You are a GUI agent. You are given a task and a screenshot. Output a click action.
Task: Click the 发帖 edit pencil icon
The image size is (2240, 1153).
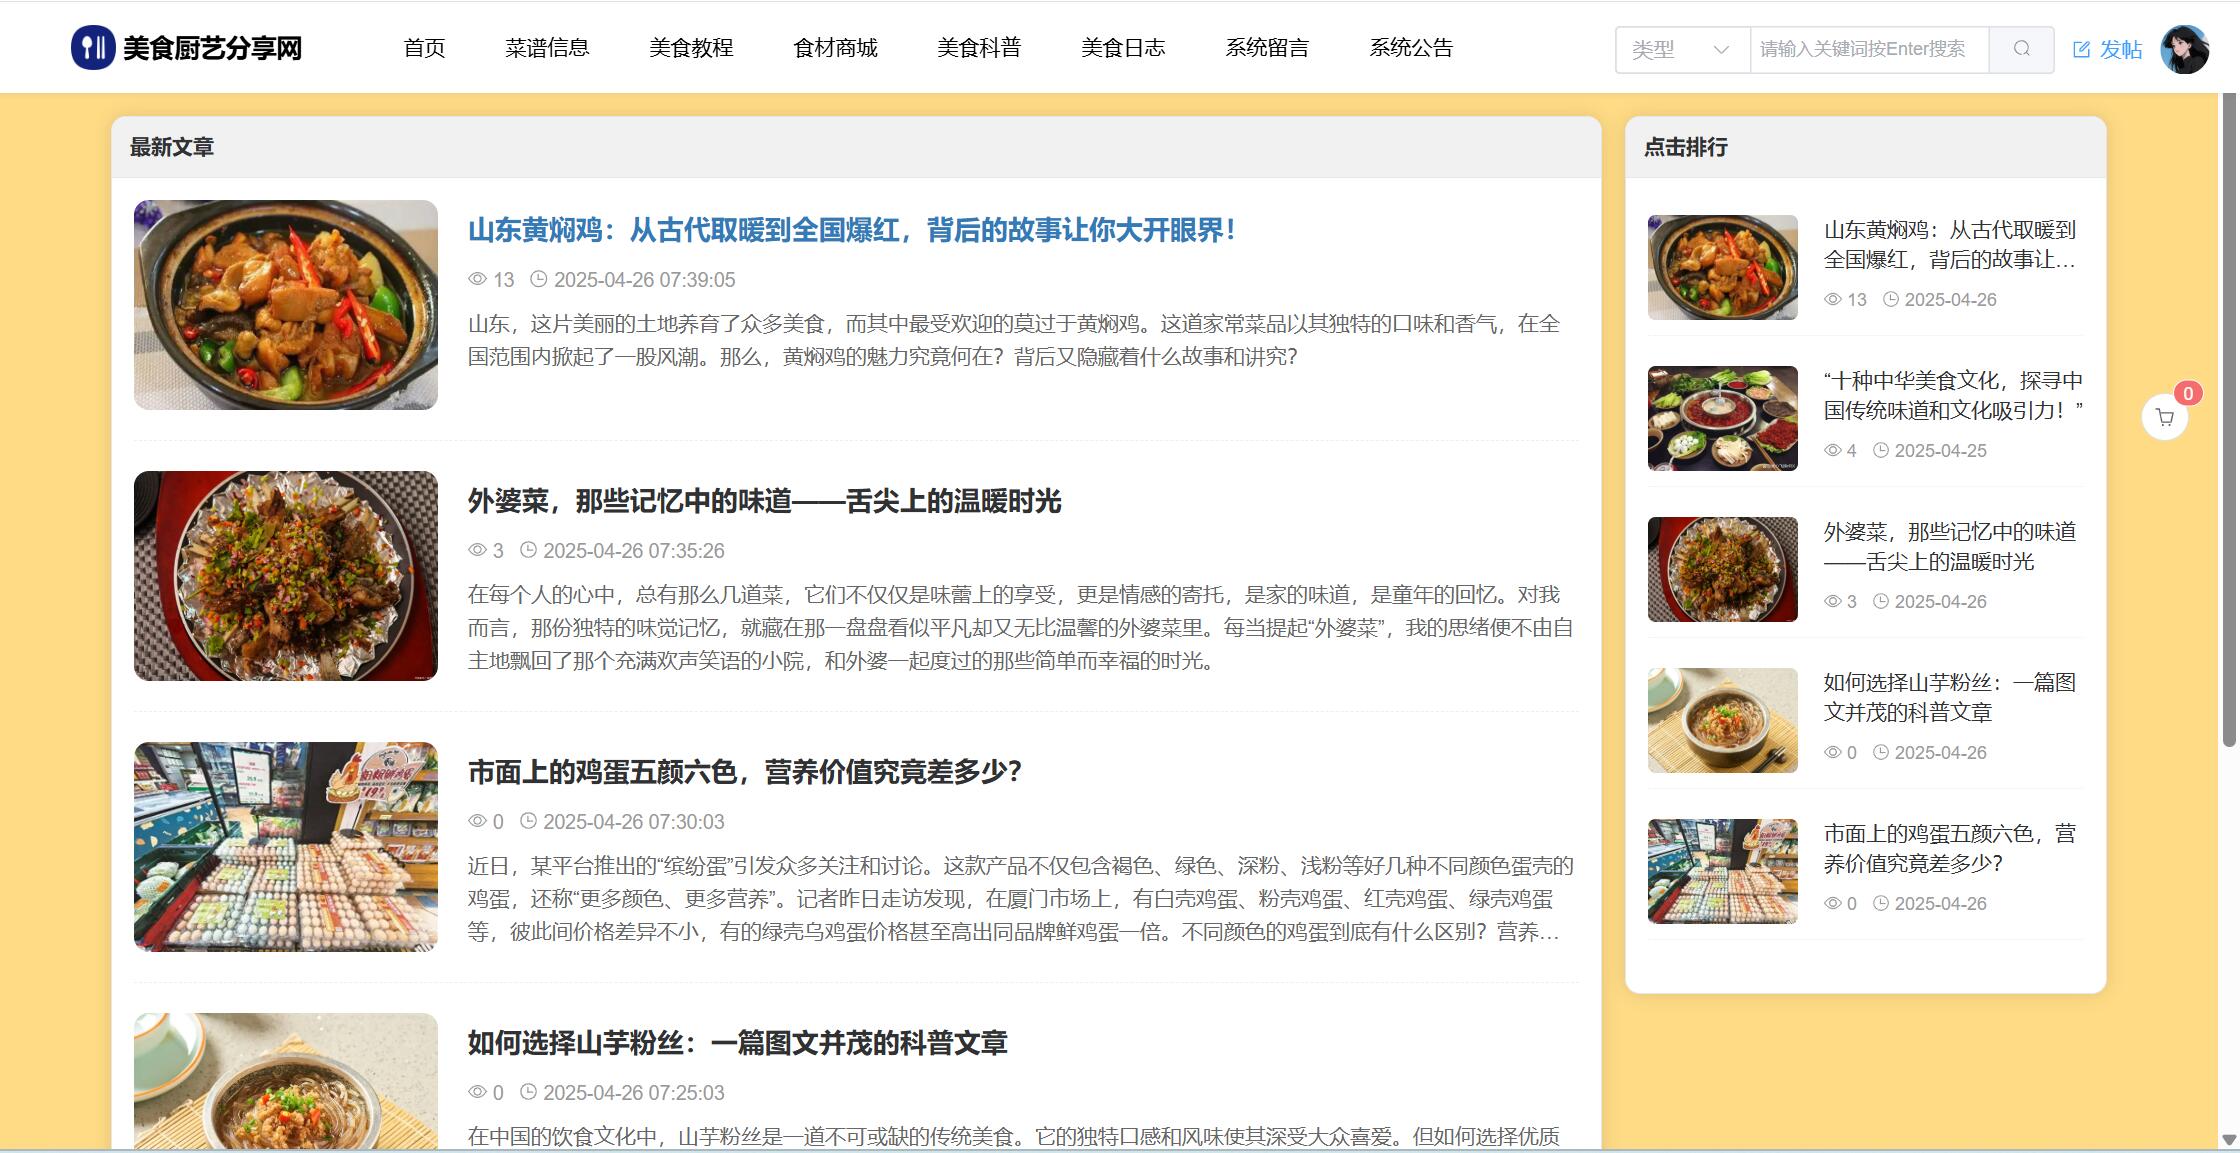tap(2082, 49)
